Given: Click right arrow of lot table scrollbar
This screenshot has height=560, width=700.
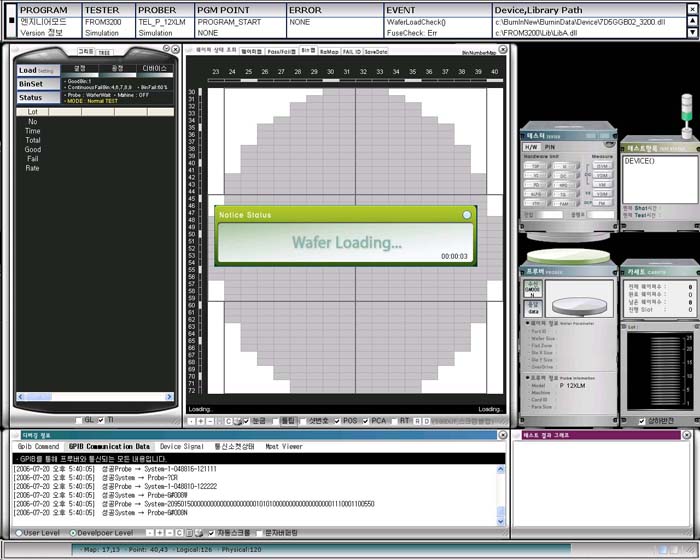Looking at the screenshot, I should pyautogui.click(x=169, y=397).
